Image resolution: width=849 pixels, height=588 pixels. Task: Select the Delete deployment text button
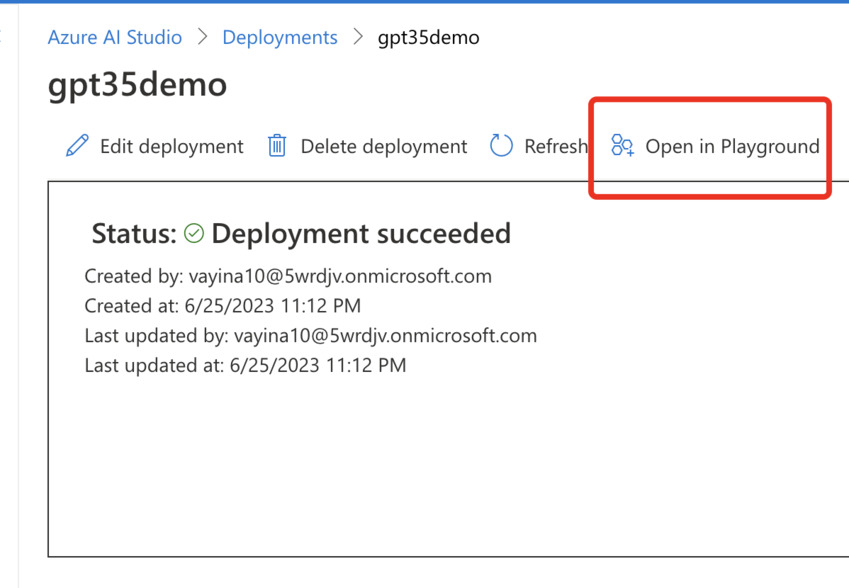pos(384,147)
